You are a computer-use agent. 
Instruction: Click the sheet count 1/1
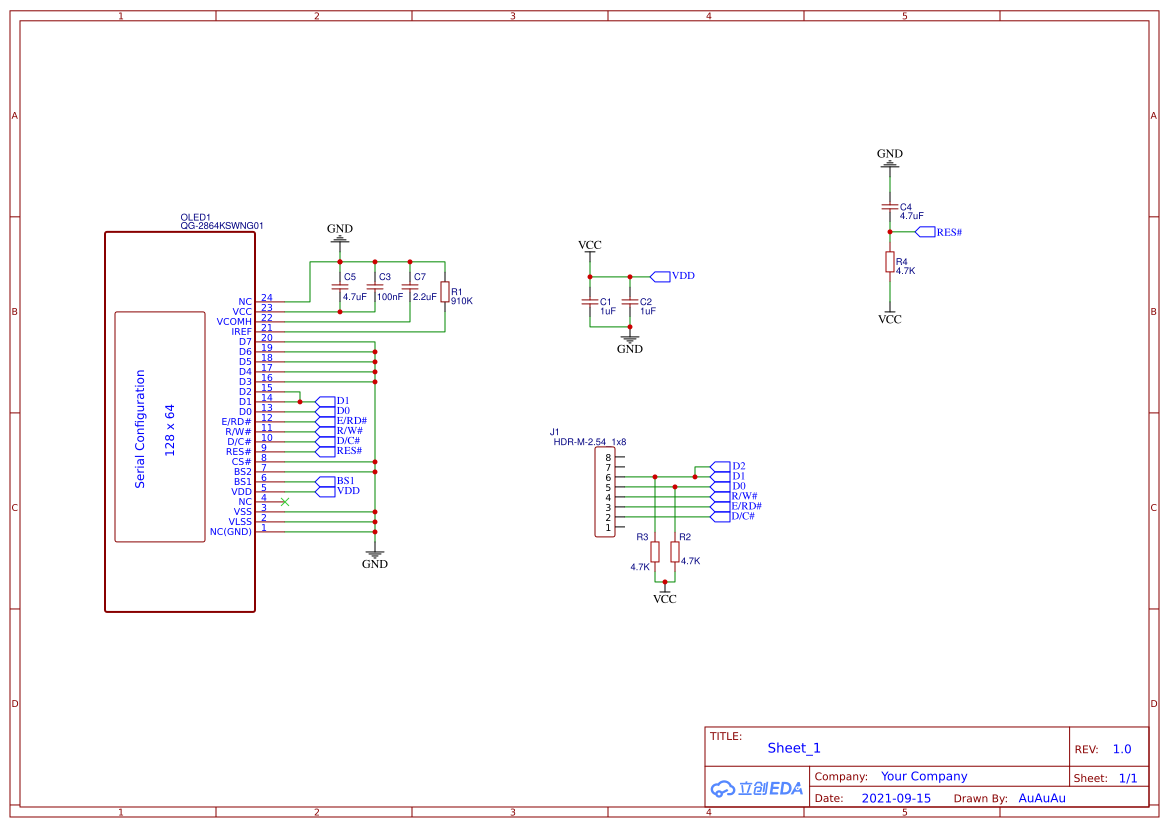click(x=1128, y=778)
